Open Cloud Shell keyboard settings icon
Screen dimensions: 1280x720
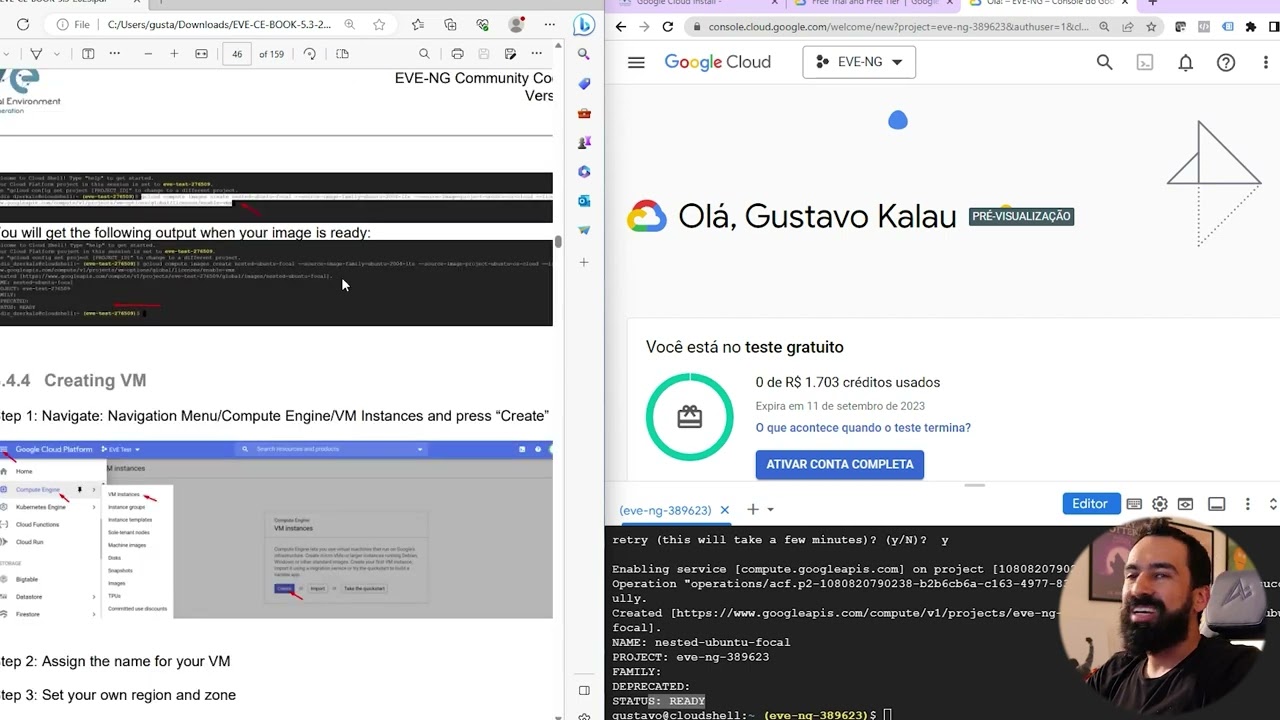click(x=1134, y=504)
